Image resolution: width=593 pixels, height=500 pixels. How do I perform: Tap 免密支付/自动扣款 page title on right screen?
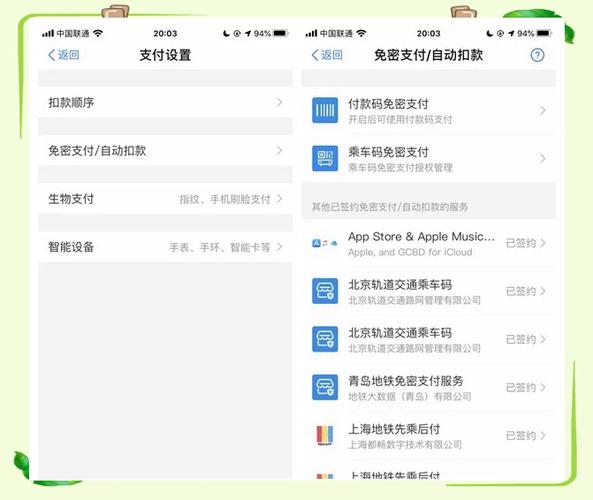tap(428, 55)
